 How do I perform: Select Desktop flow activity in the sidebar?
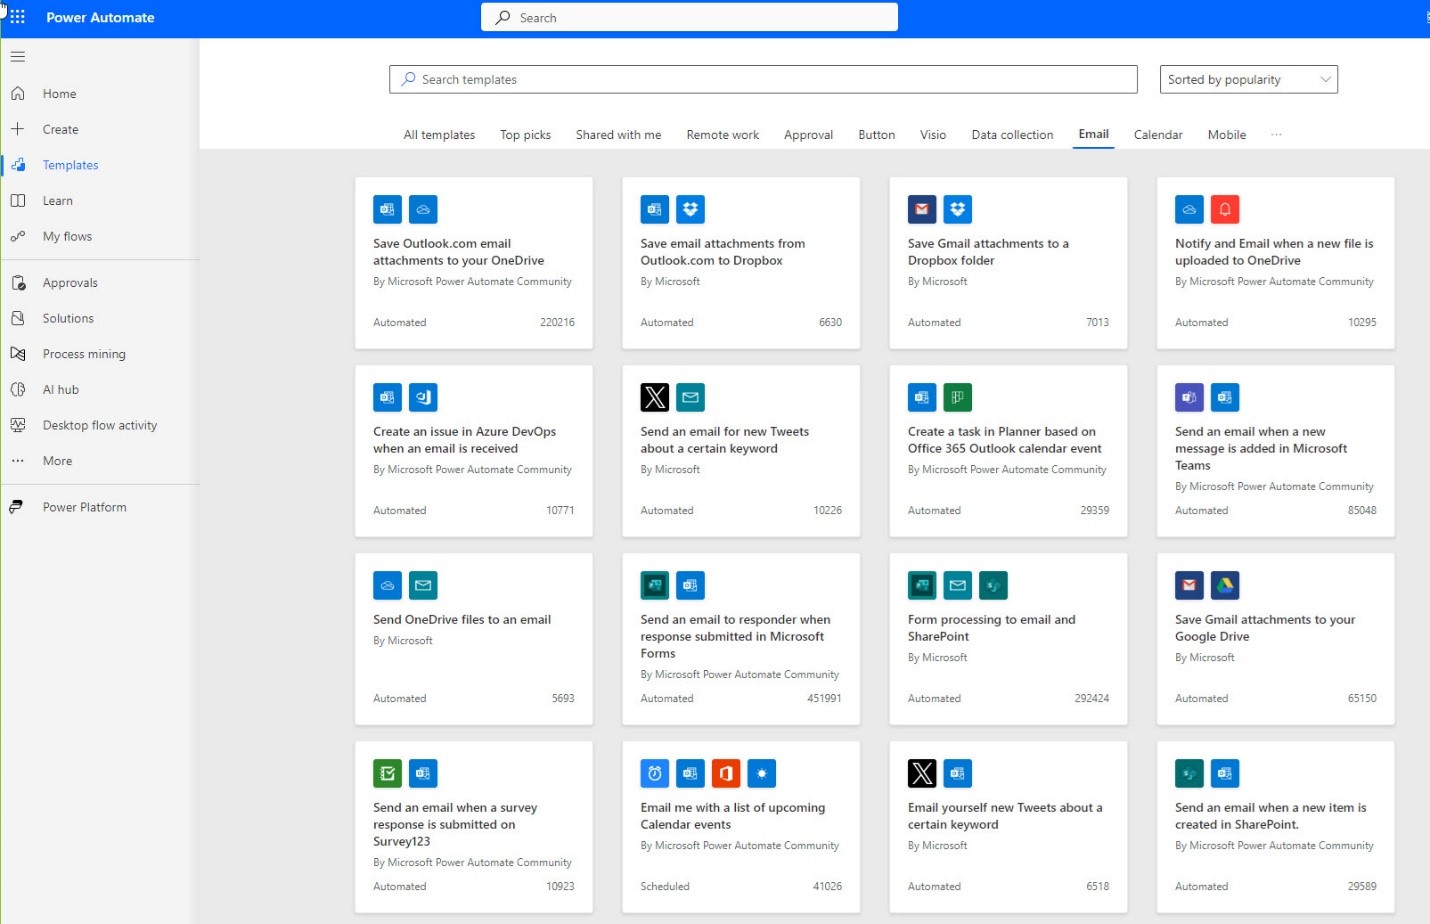click(x=99, y=424)
